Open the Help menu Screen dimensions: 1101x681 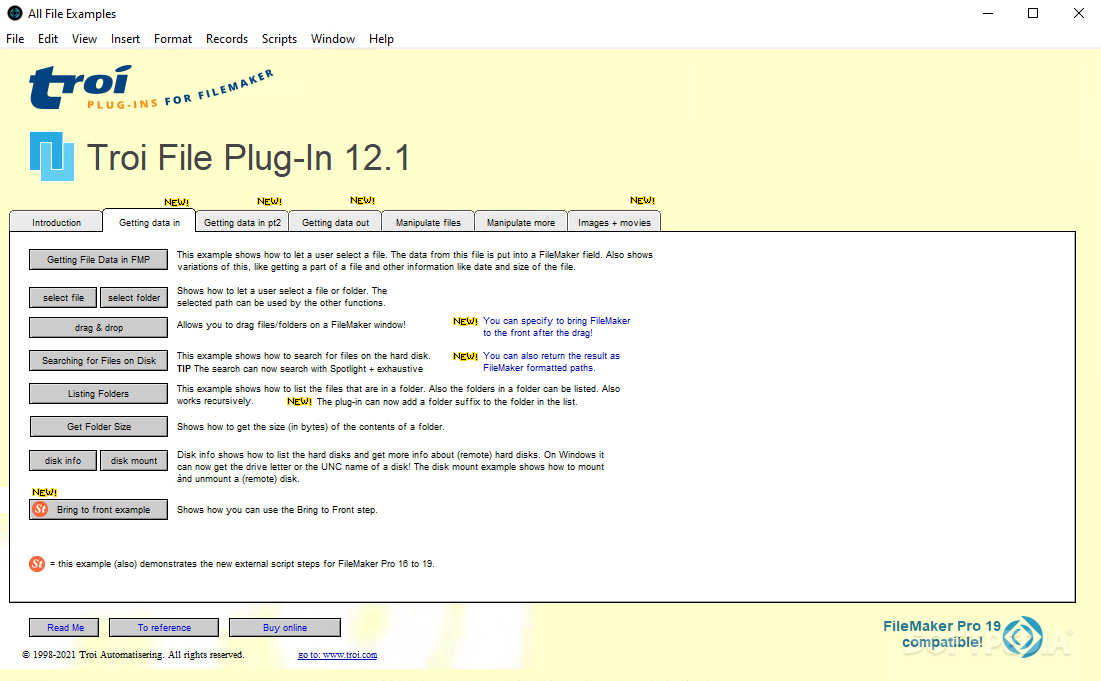(x=381, y=39)
